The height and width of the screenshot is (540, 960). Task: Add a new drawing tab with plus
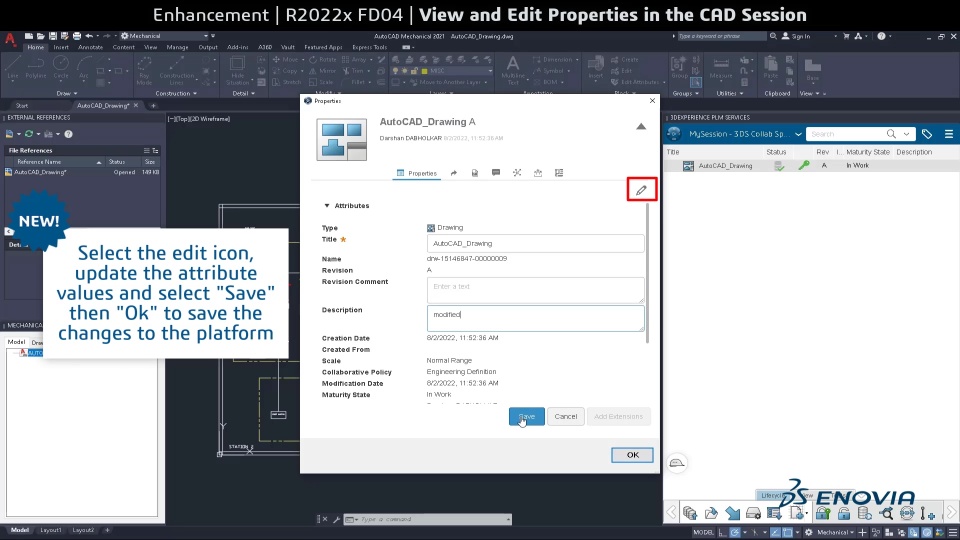point(153,105)
